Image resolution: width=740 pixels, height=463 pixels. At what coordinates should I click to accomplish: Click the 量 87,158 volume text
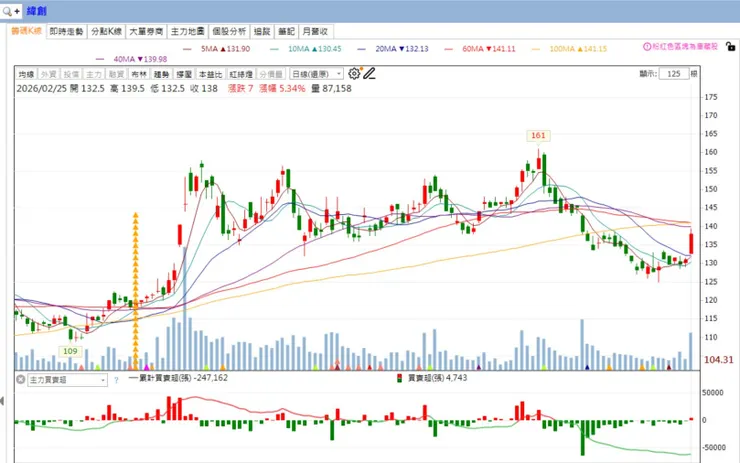[331, 88]
